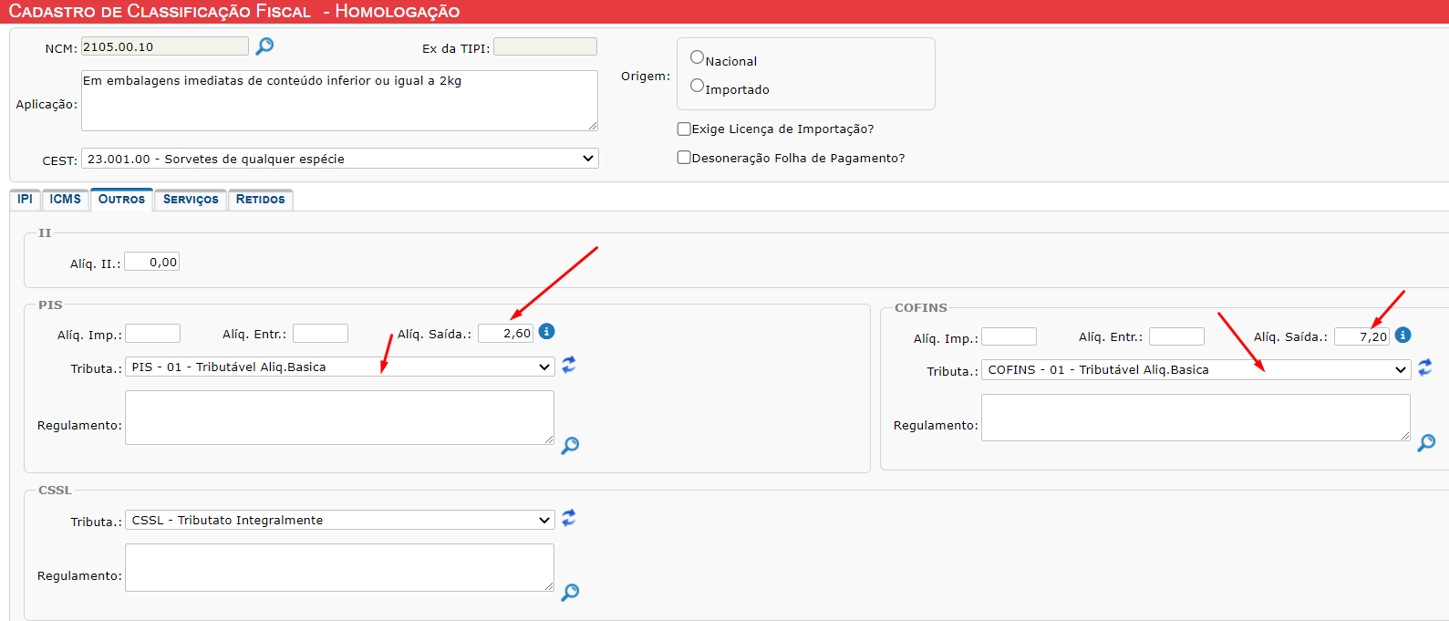Click the PIS Alíq. Saída field
This screenshot has height=621, width=1449.
coord(506,333)
